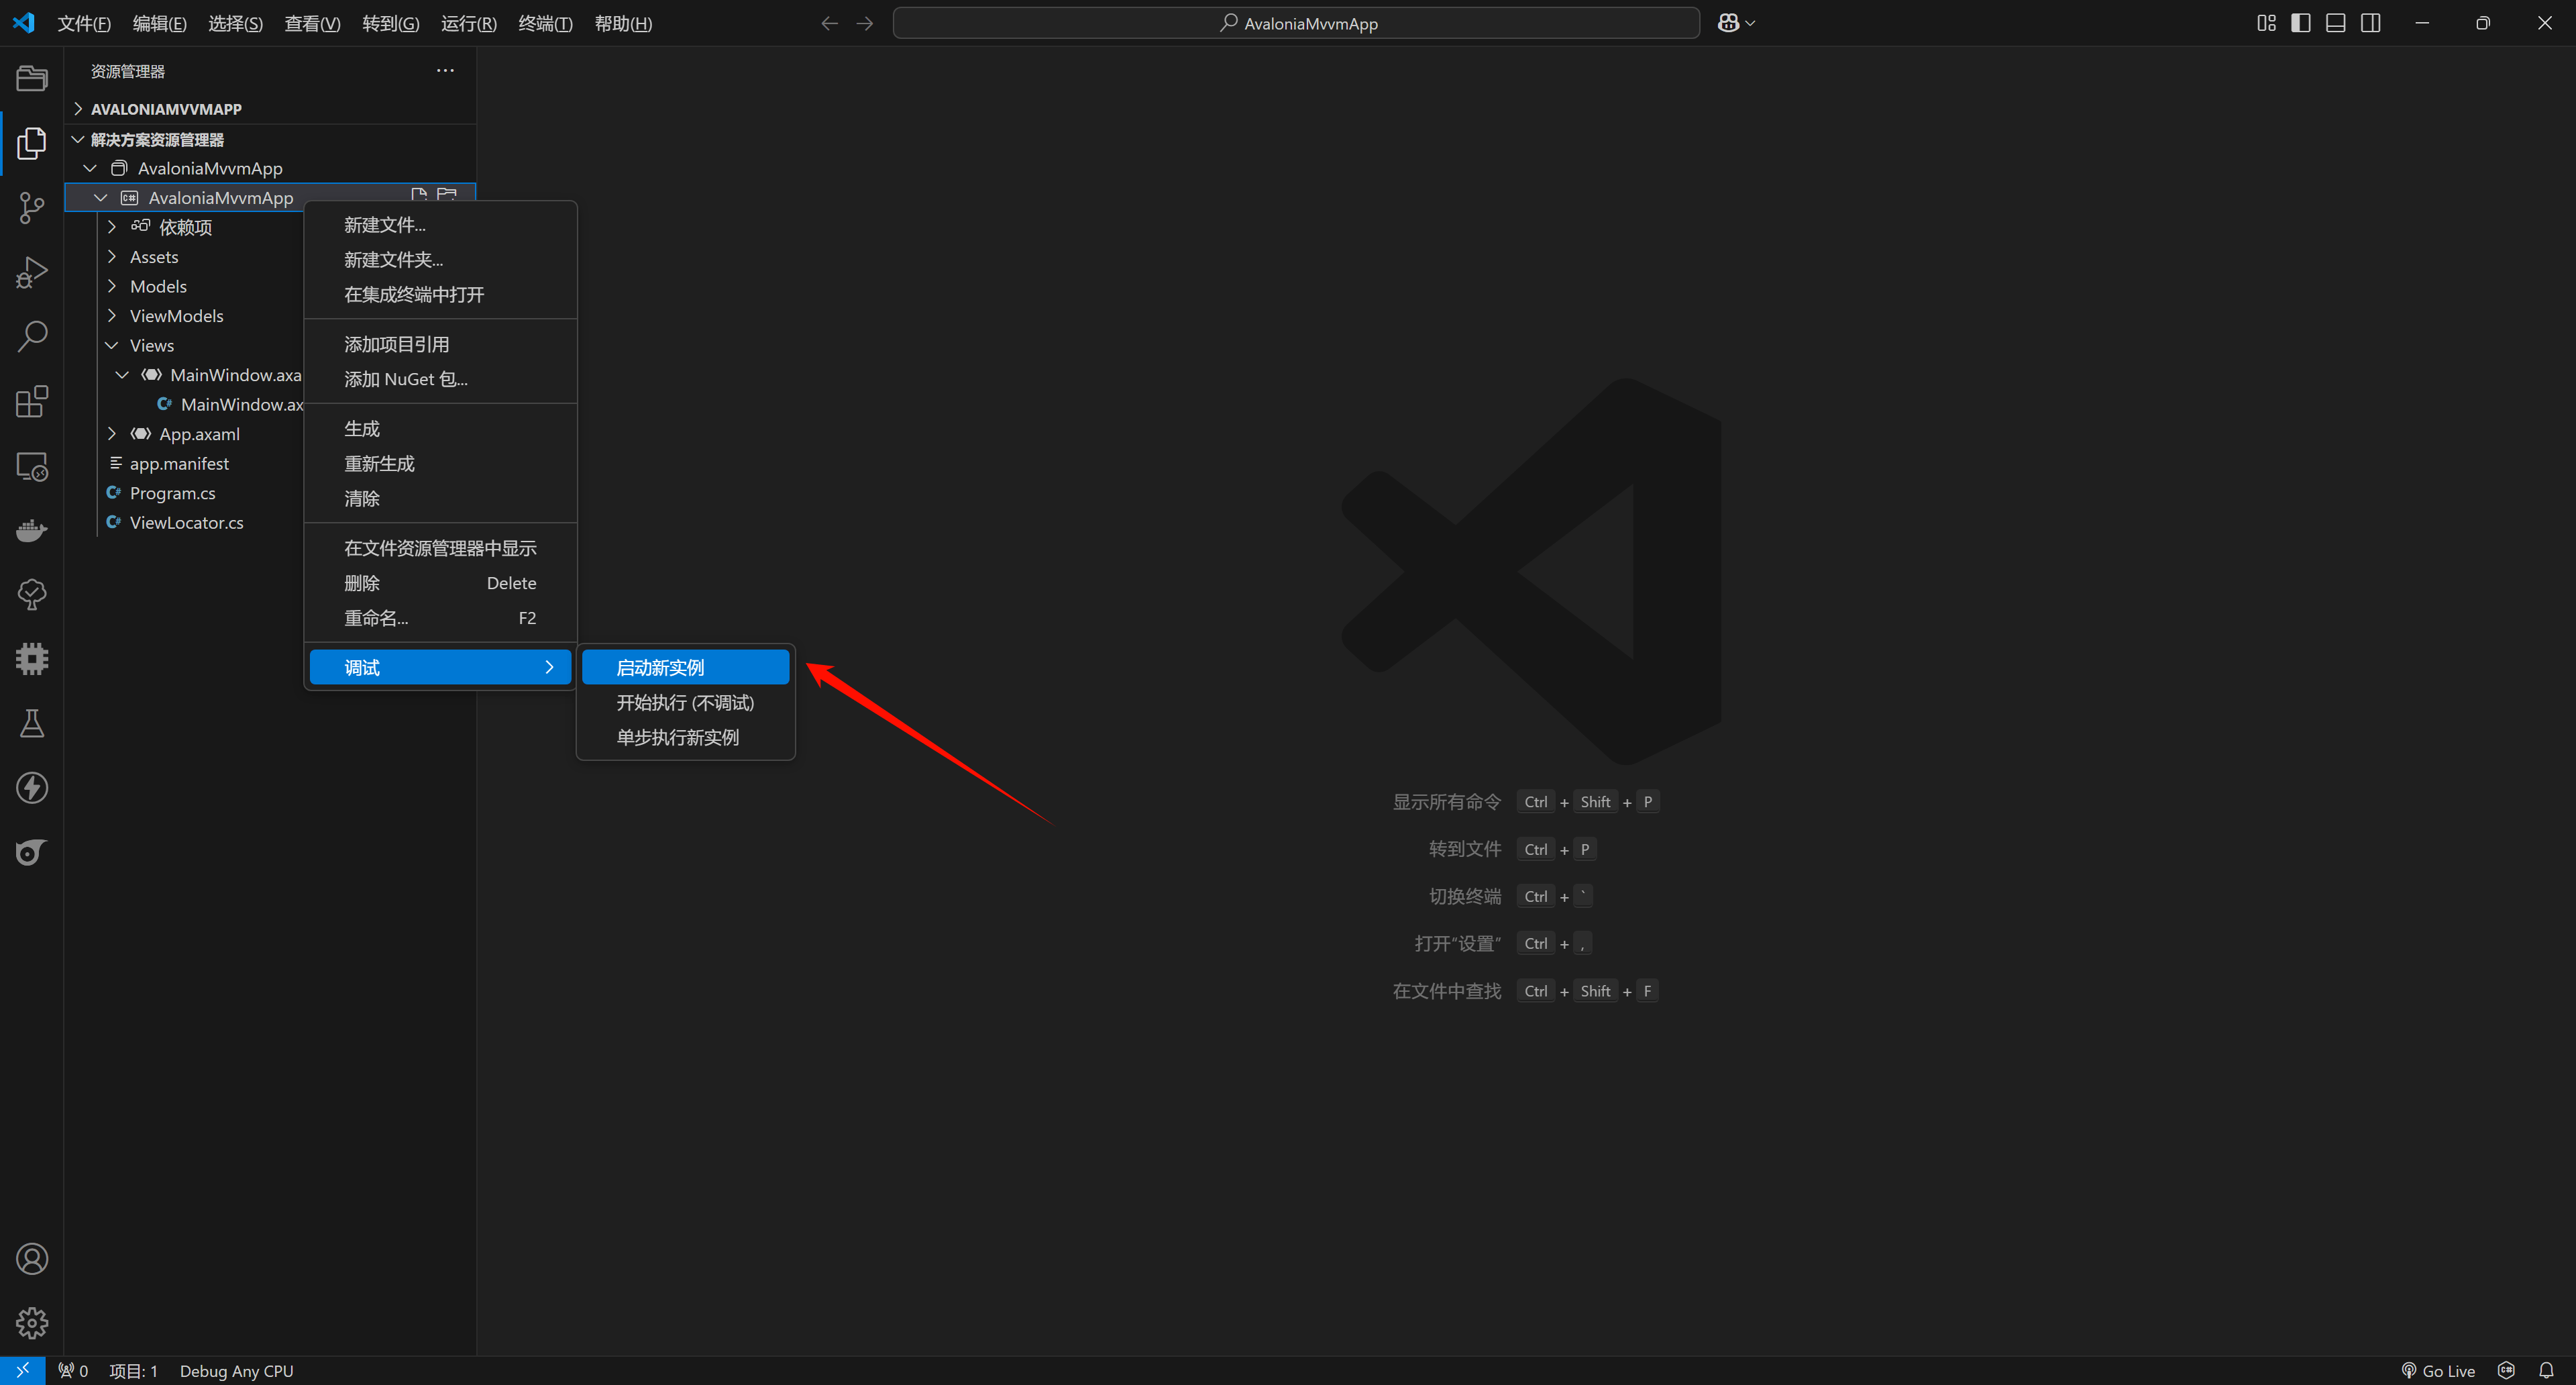Click Debug Any CPU in status bar
The height and width of the screenshot is (1385, 2576).
(236, 1371)
